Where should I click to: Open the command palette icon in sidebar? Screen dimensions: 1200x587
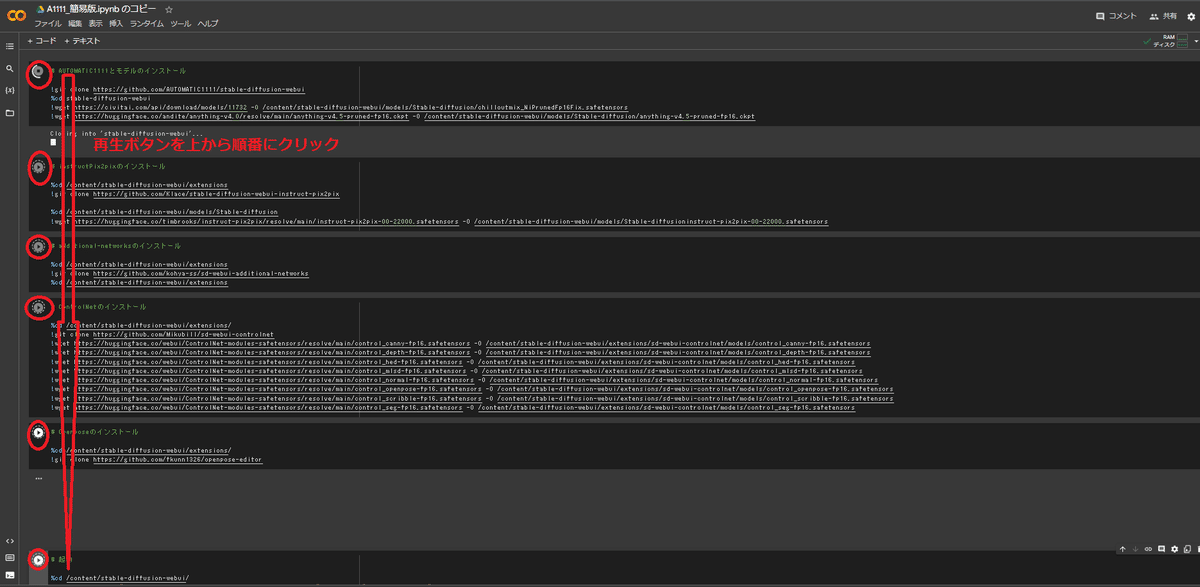coord(10,558)
